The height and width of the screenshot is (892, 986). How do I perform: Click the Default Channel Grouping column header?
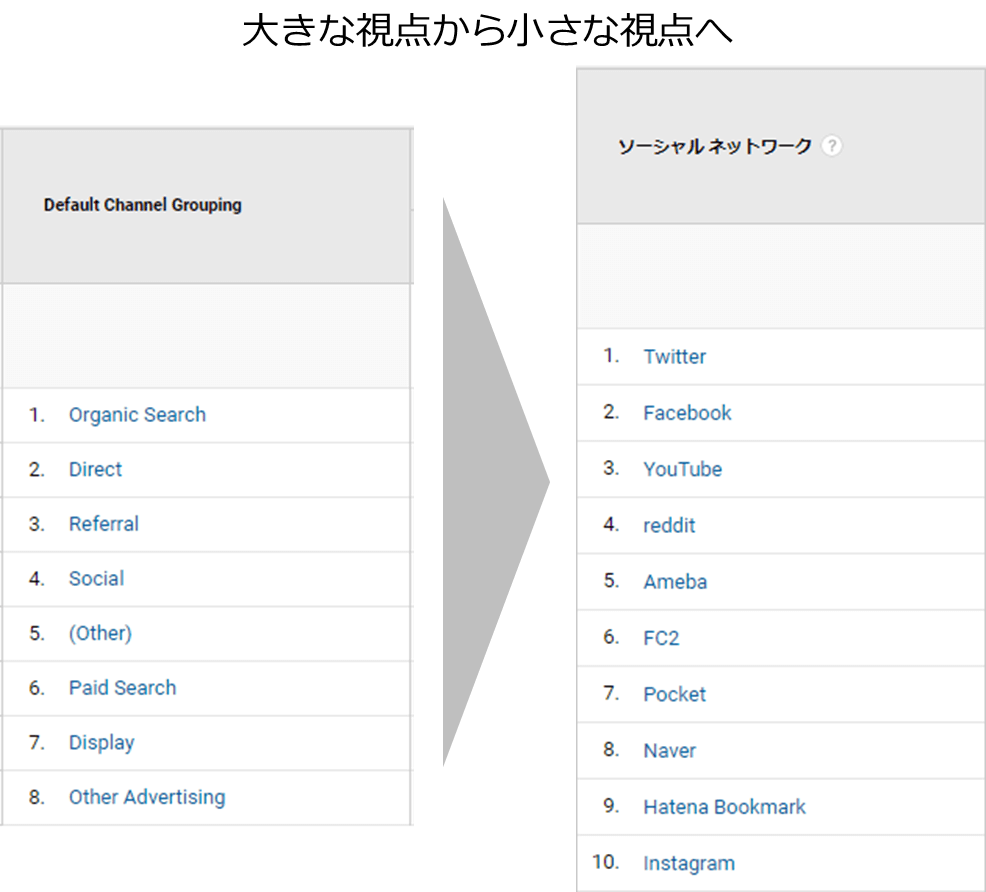pos(143,205)
